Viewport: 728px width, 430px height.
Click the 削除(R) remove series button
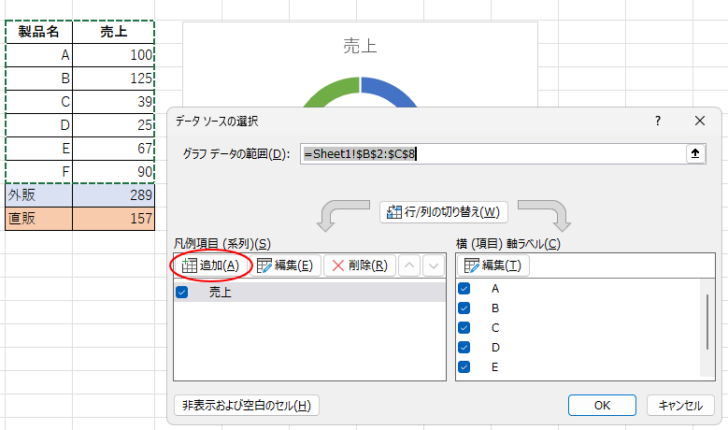click(358, 265)
